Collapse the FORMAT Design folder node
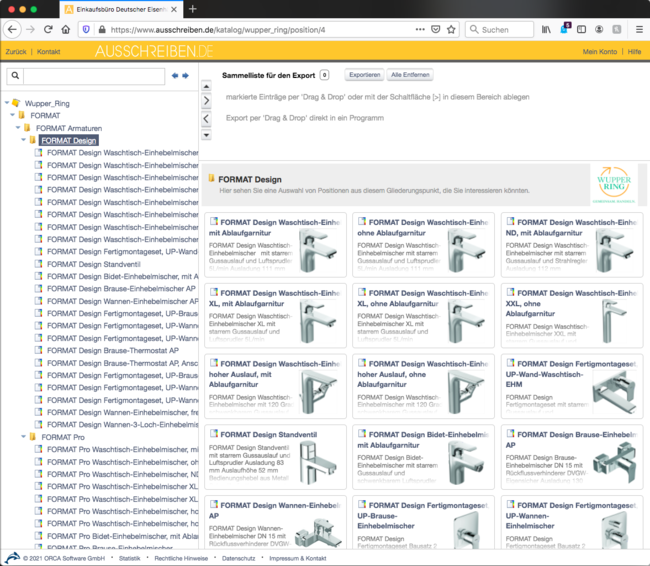 coord(24,140)
